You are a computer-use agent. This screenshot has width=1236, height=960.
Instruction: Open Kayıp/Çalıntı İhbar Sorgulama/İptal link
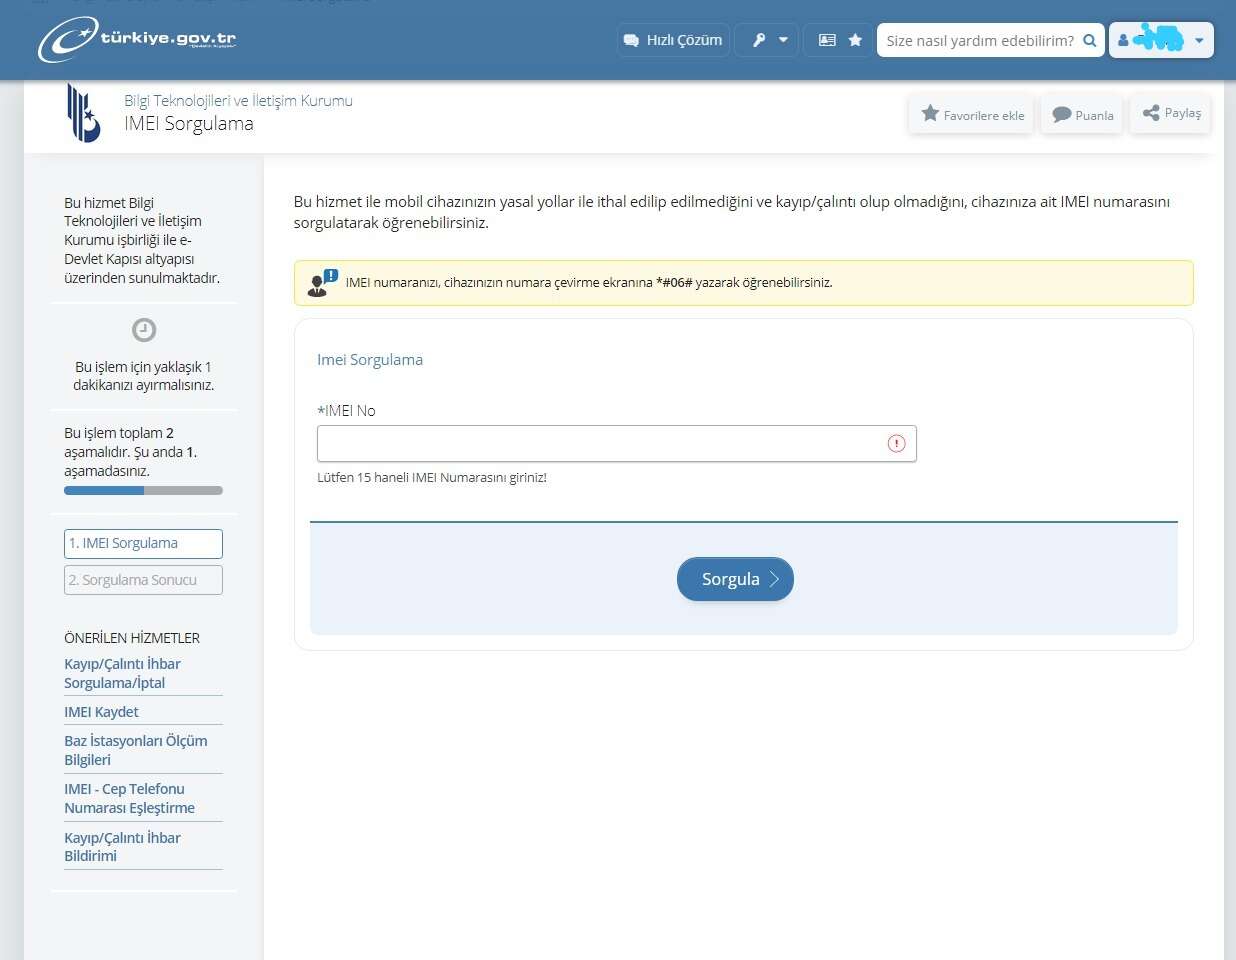(x=122, y=673)
